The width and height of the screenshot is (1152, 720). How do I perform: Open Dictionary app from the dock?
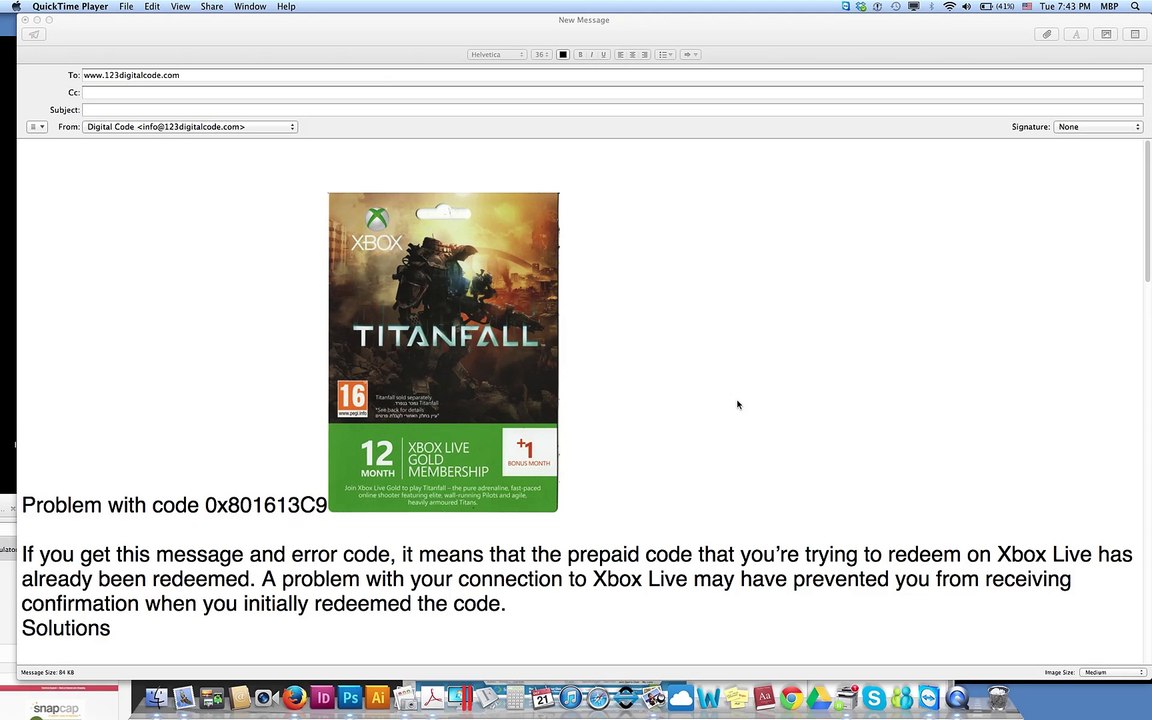pos(764,697)
